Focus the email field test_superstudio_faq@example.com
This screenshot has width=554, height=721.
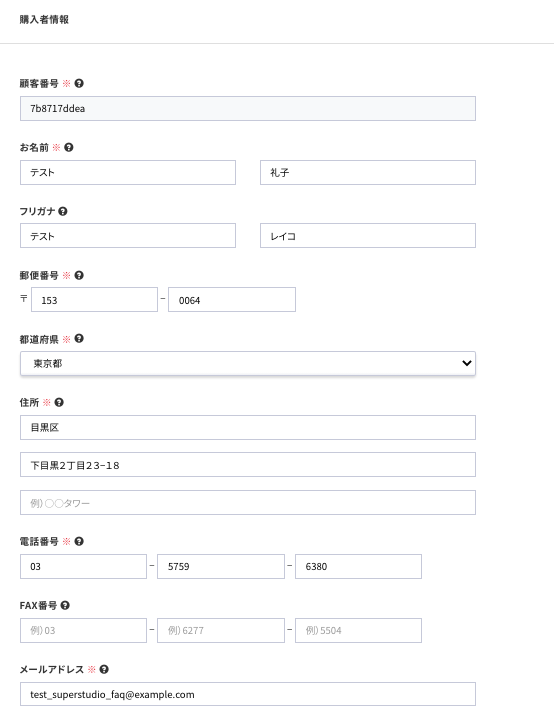point(248,694)
